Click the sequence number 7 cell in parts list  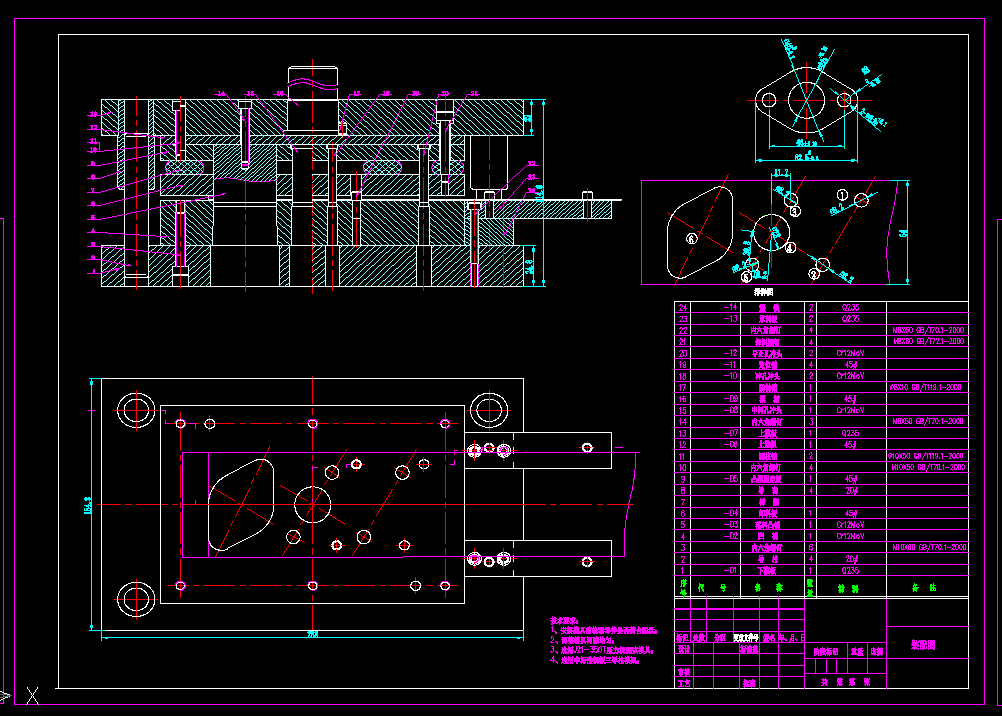(x=682, y=502)
